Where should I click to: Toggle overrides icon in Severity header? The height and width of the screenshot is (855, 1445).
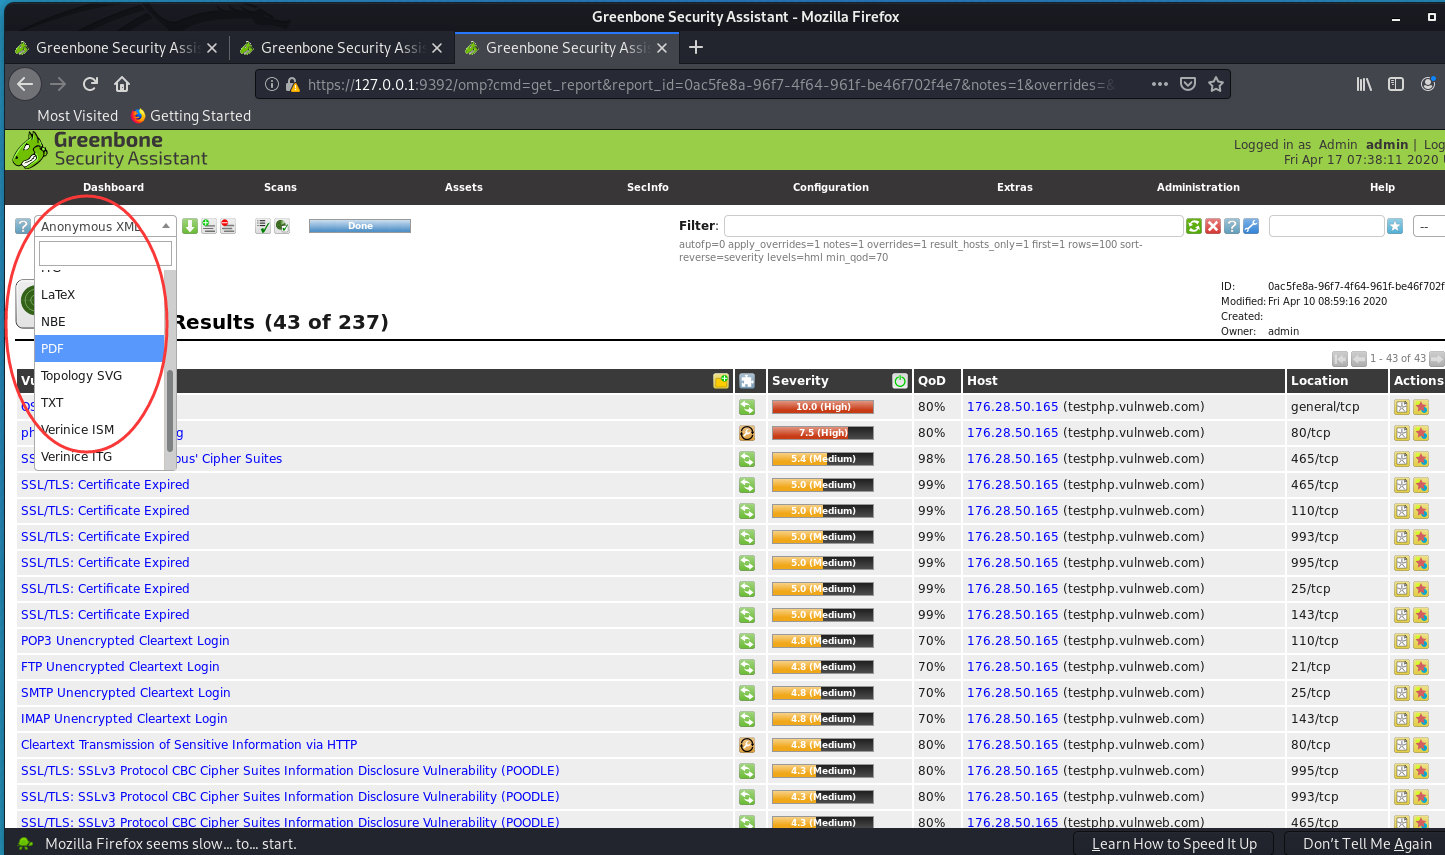[900, 381]
